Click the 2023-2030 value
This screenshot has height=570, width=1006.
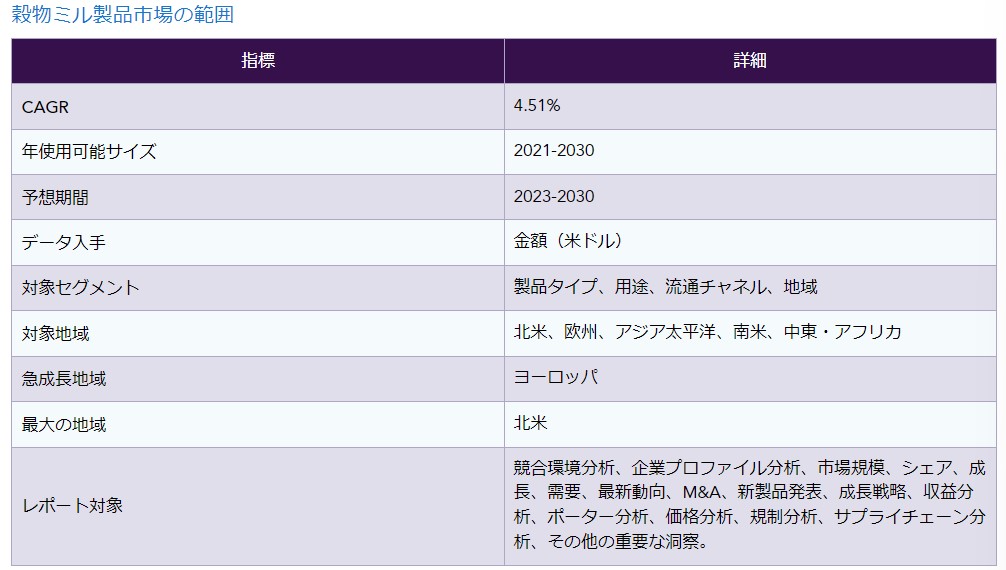point(554,196)
